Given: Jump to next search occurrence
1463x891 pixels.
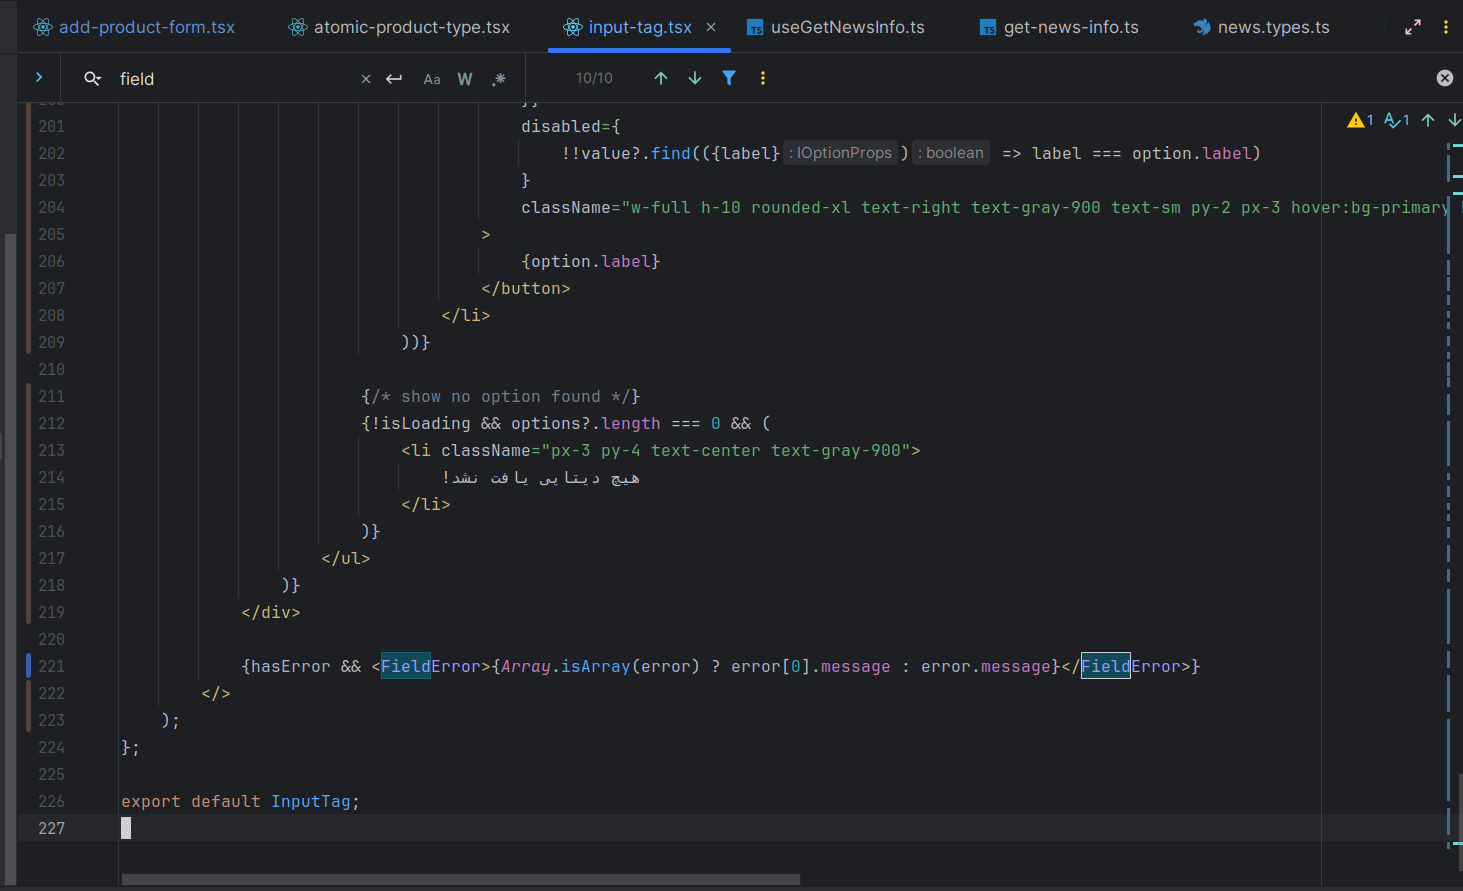Looking at the screenshot, I should point(695,78).
